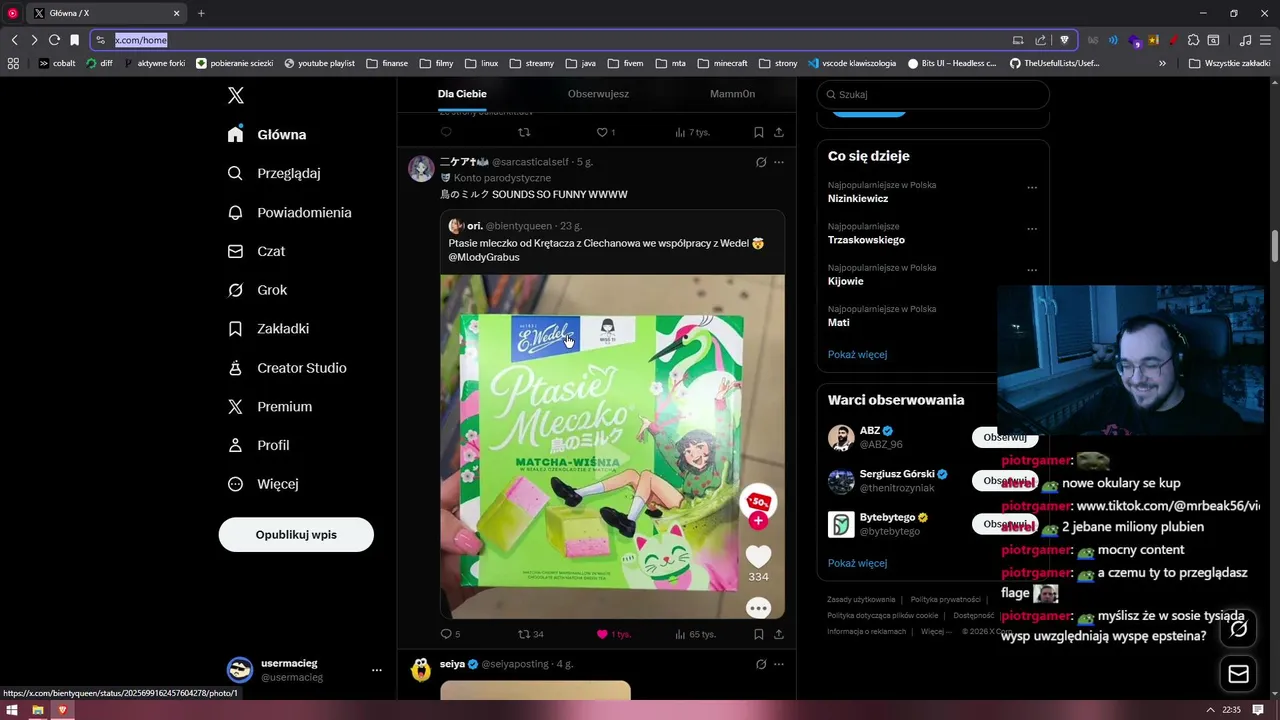Screen dimensions: 1280x720
Task: Open the Windows notification center
Action: 1258,710
